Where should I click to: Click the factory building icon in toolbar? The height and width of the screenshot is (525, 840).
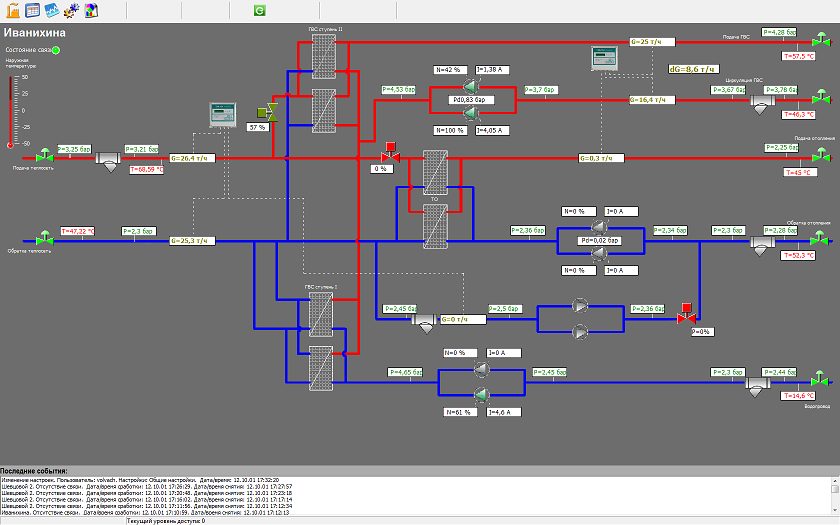pyautogui.click(x=13, y=11)
